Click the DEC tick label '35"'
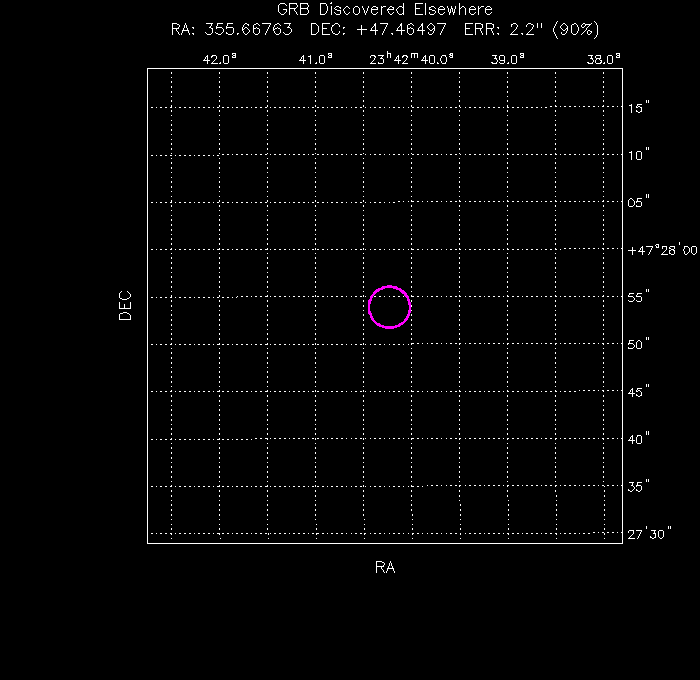This screenshot has height=680, width=700. [x=638, y=486]
